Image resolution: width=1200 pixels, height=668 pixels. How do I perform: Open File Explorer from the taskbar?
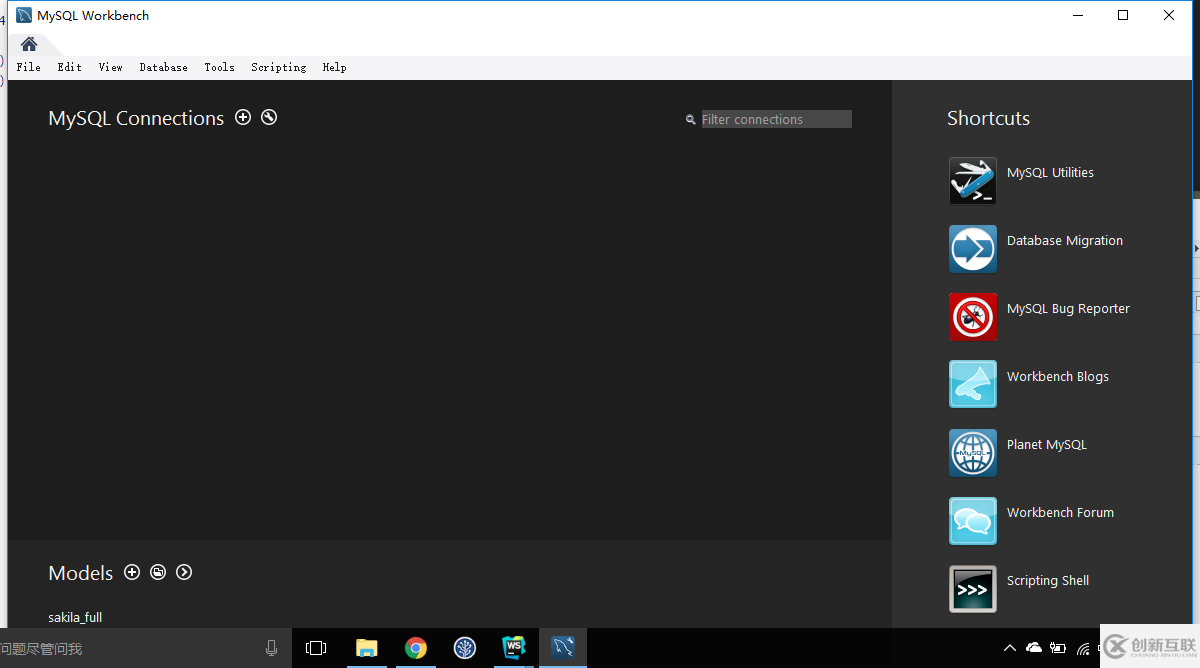pyautogui.click(x=366, y=648)
